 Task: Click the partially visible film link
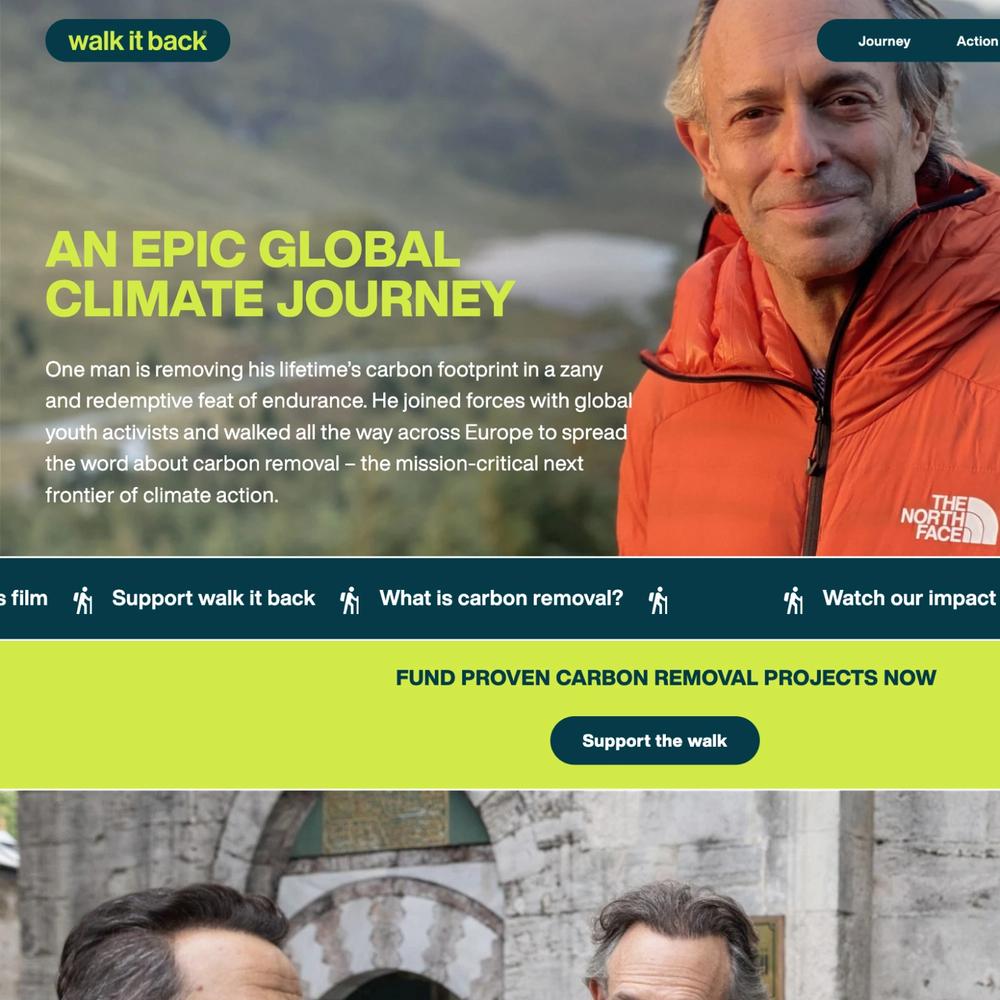pyautogui.click(x=24, y=598)
